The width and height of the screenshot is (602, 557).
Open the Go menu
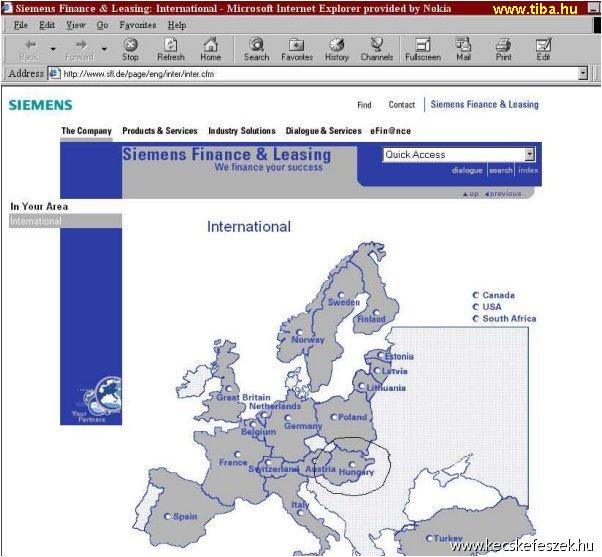pos(102,25)
